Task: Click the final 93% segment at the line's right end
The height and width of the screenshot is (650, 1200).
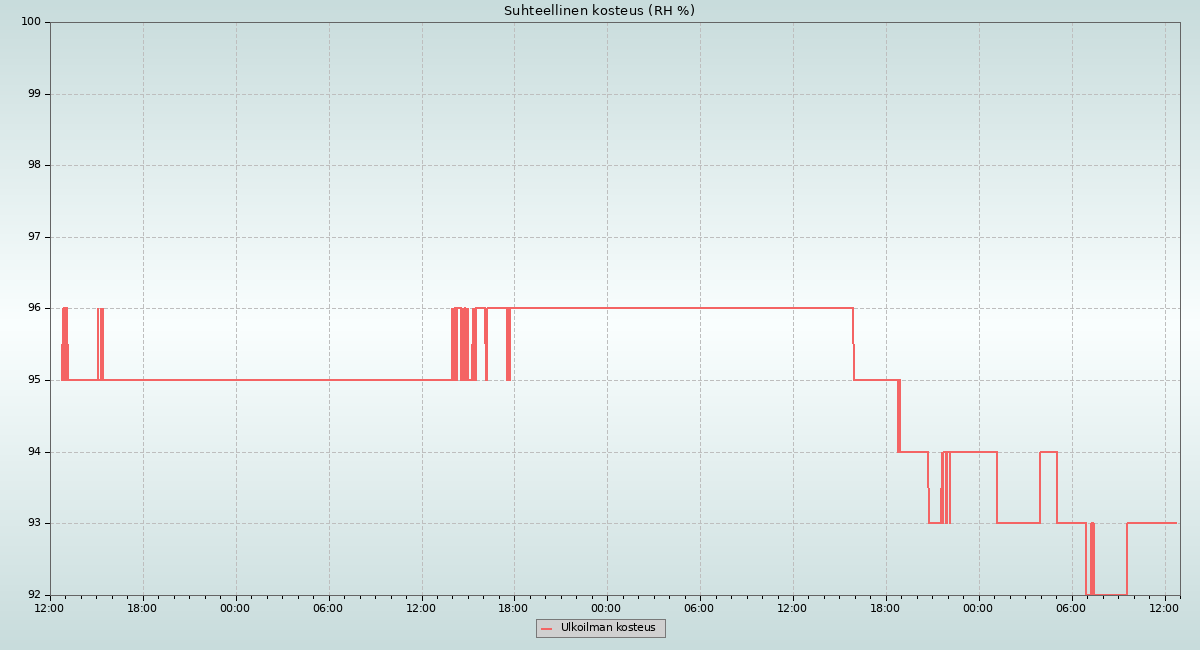Action: pos(1152,523)
